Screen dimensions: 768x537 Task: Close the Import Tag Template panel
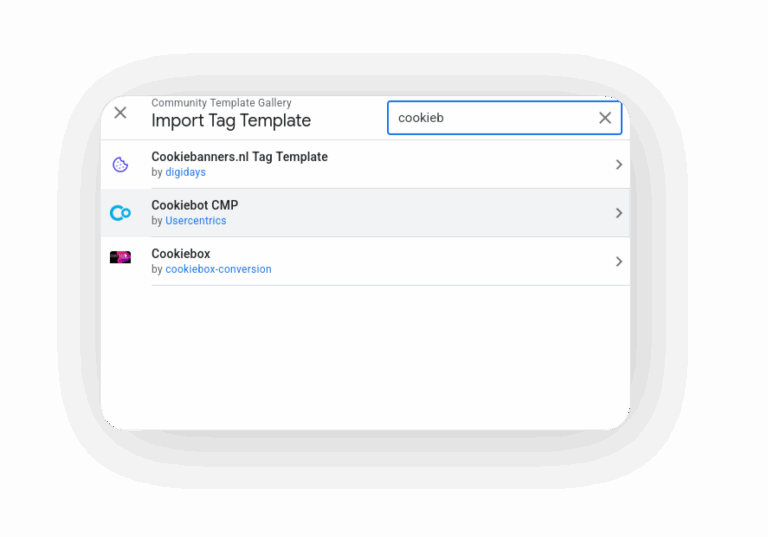tap(120, 113)
